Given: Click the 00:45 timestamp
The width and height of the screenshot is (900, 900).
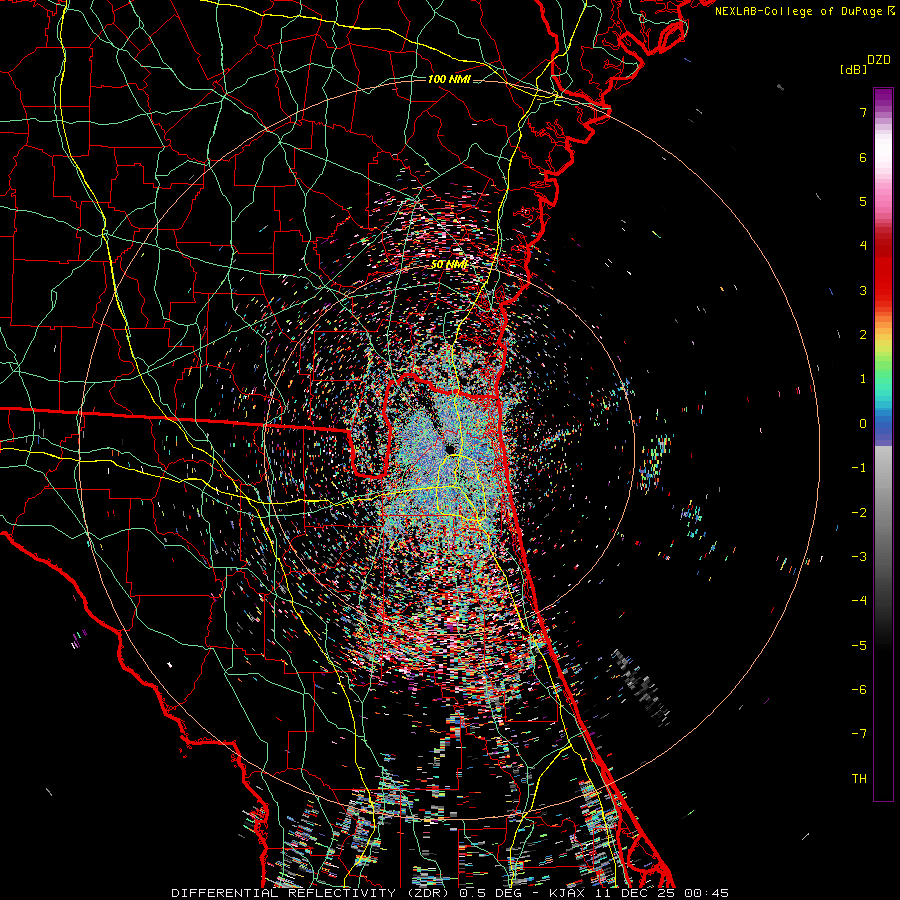Looking at the screenshot, I should pyautogui.click(x=707, y=893).
